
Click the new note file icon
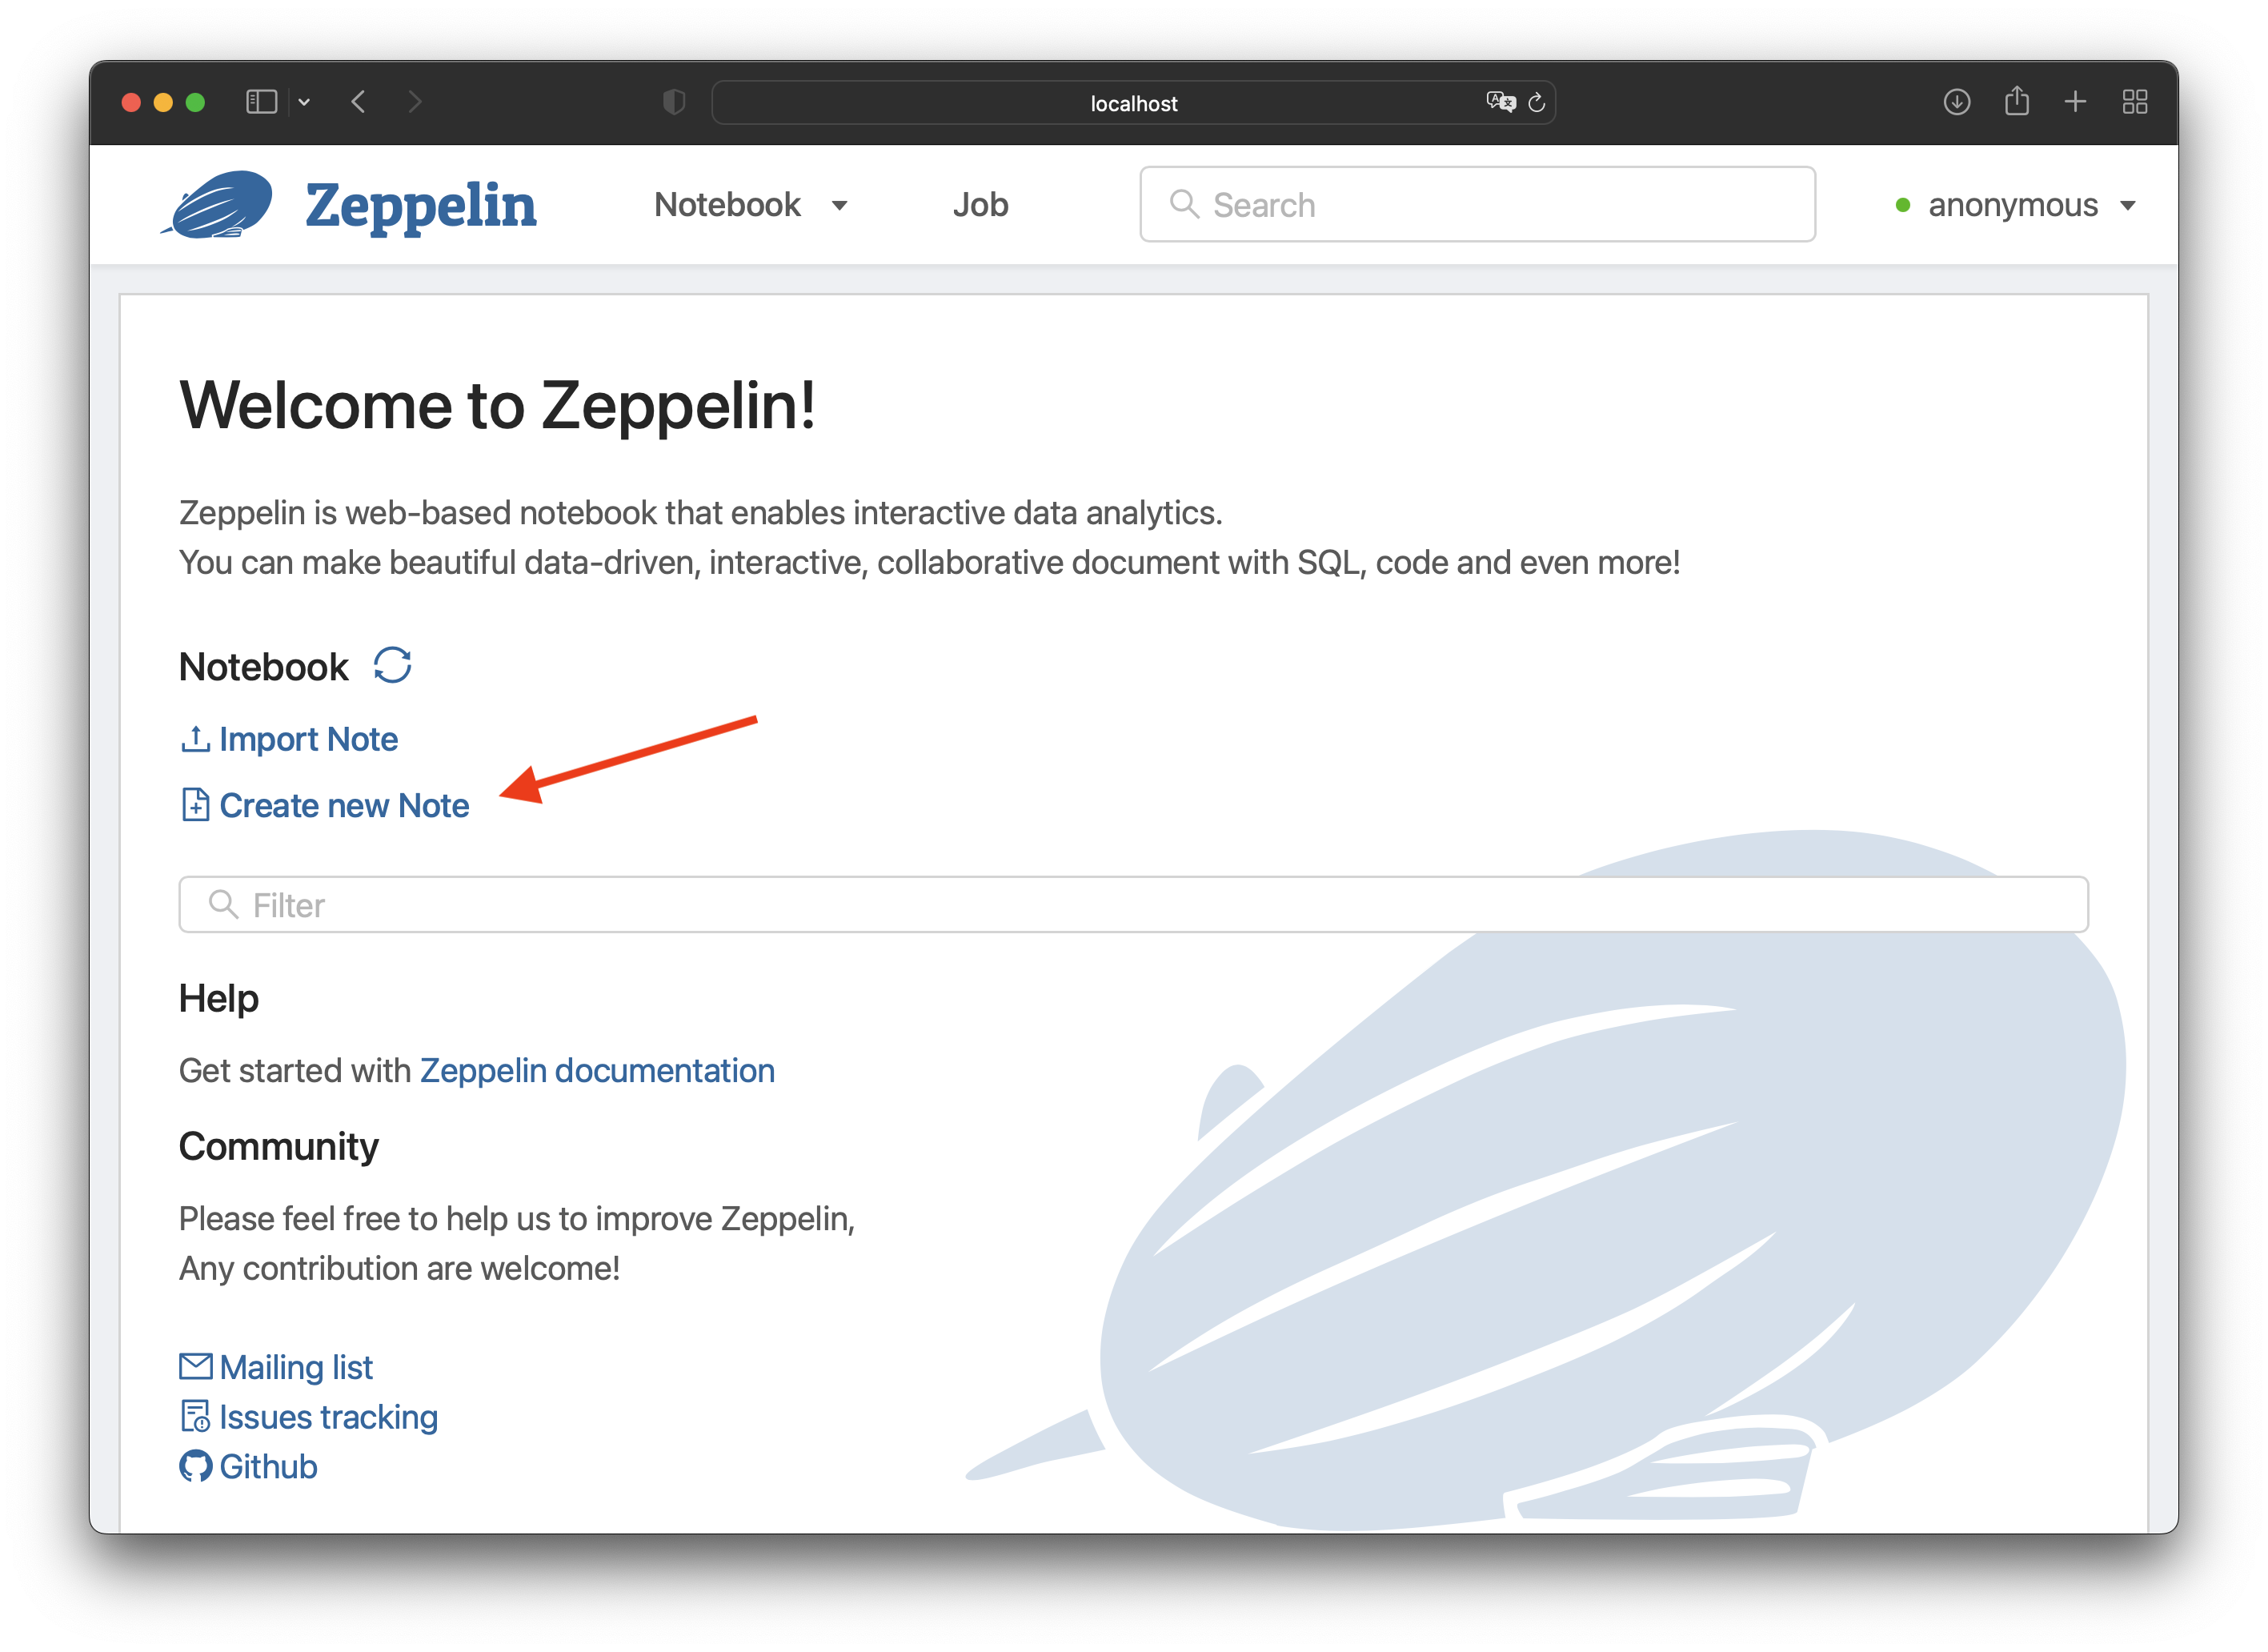click(195, 804)
